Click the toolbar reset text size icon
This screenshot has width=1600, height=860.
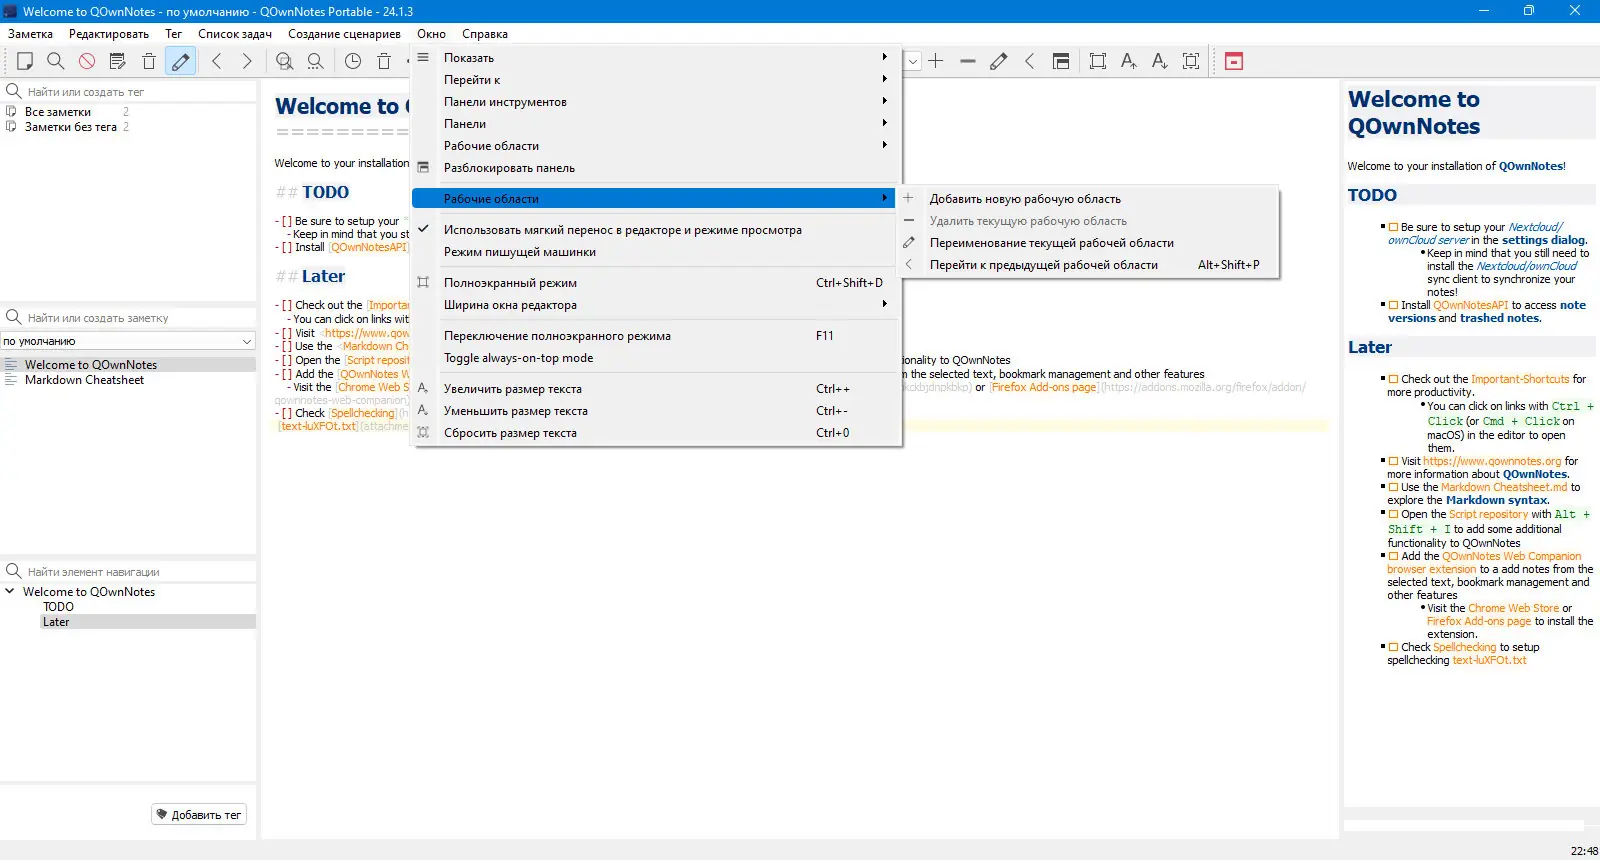tap(1191, 61)
